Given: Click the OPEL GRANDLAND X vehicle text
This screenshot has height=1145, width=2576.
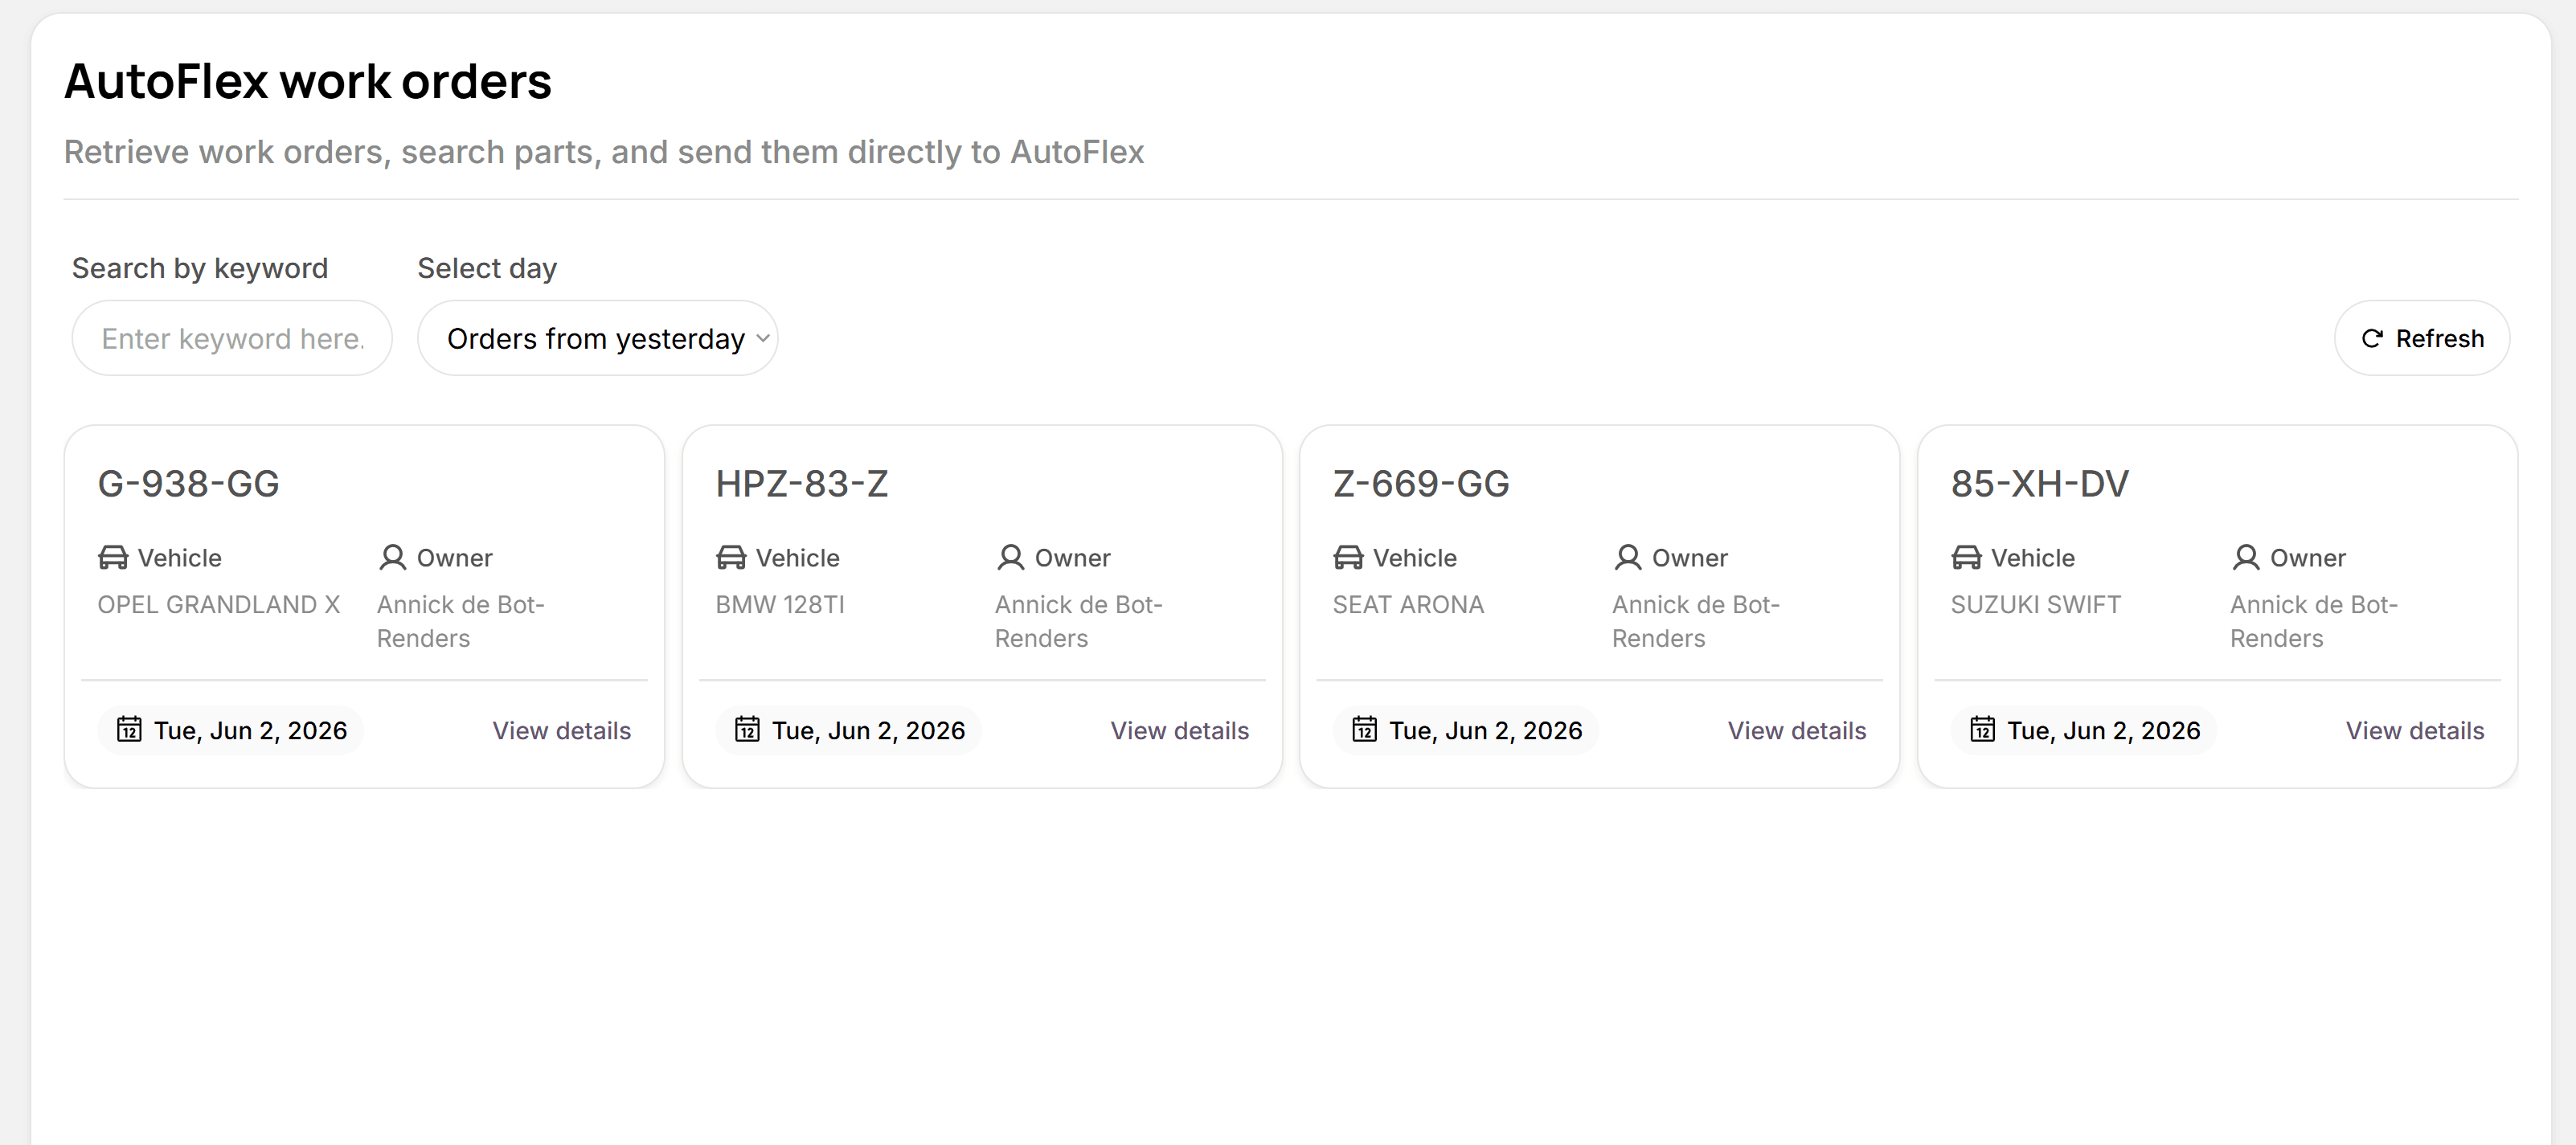Looking at the screenshot, I should (219, 604).
